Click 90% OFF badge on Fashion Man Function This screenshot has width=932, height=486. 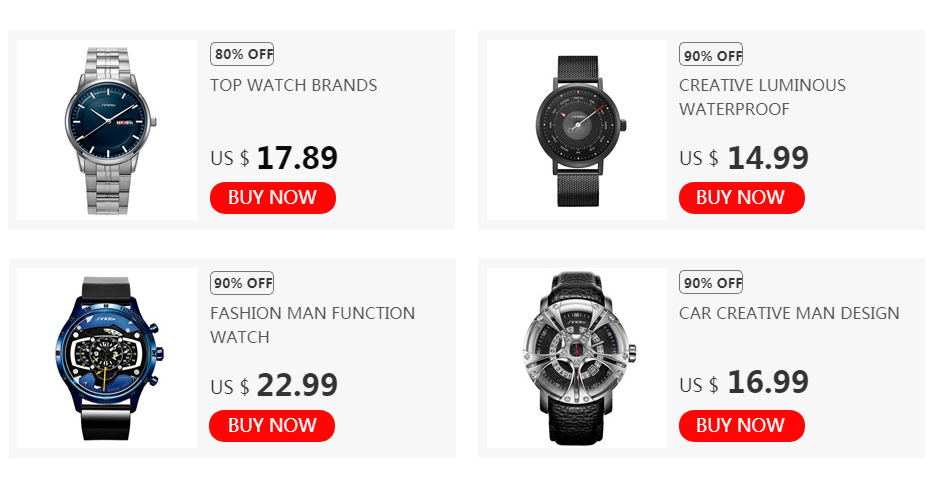click(x=242, y=283)
